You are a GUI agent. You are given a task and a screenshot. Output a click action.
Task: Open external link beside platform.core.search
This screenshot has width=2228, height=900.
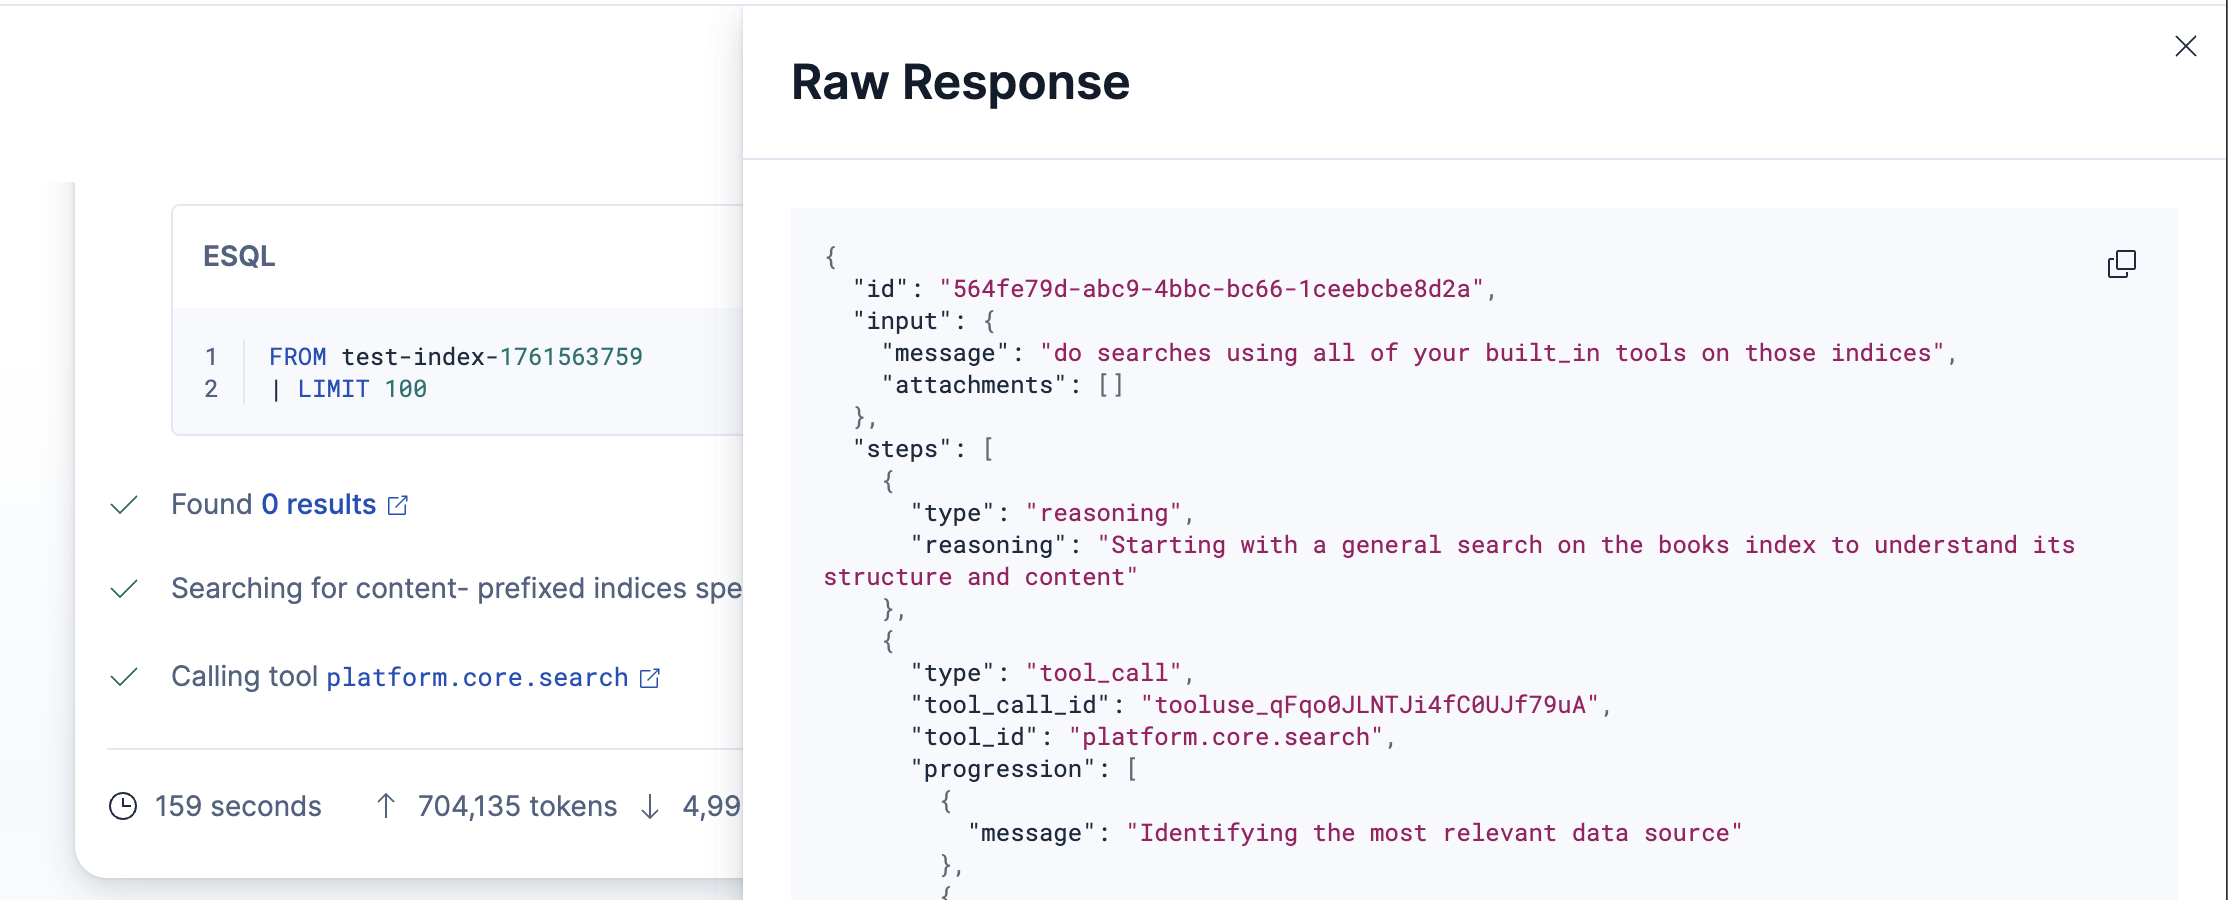click(651, 678)
